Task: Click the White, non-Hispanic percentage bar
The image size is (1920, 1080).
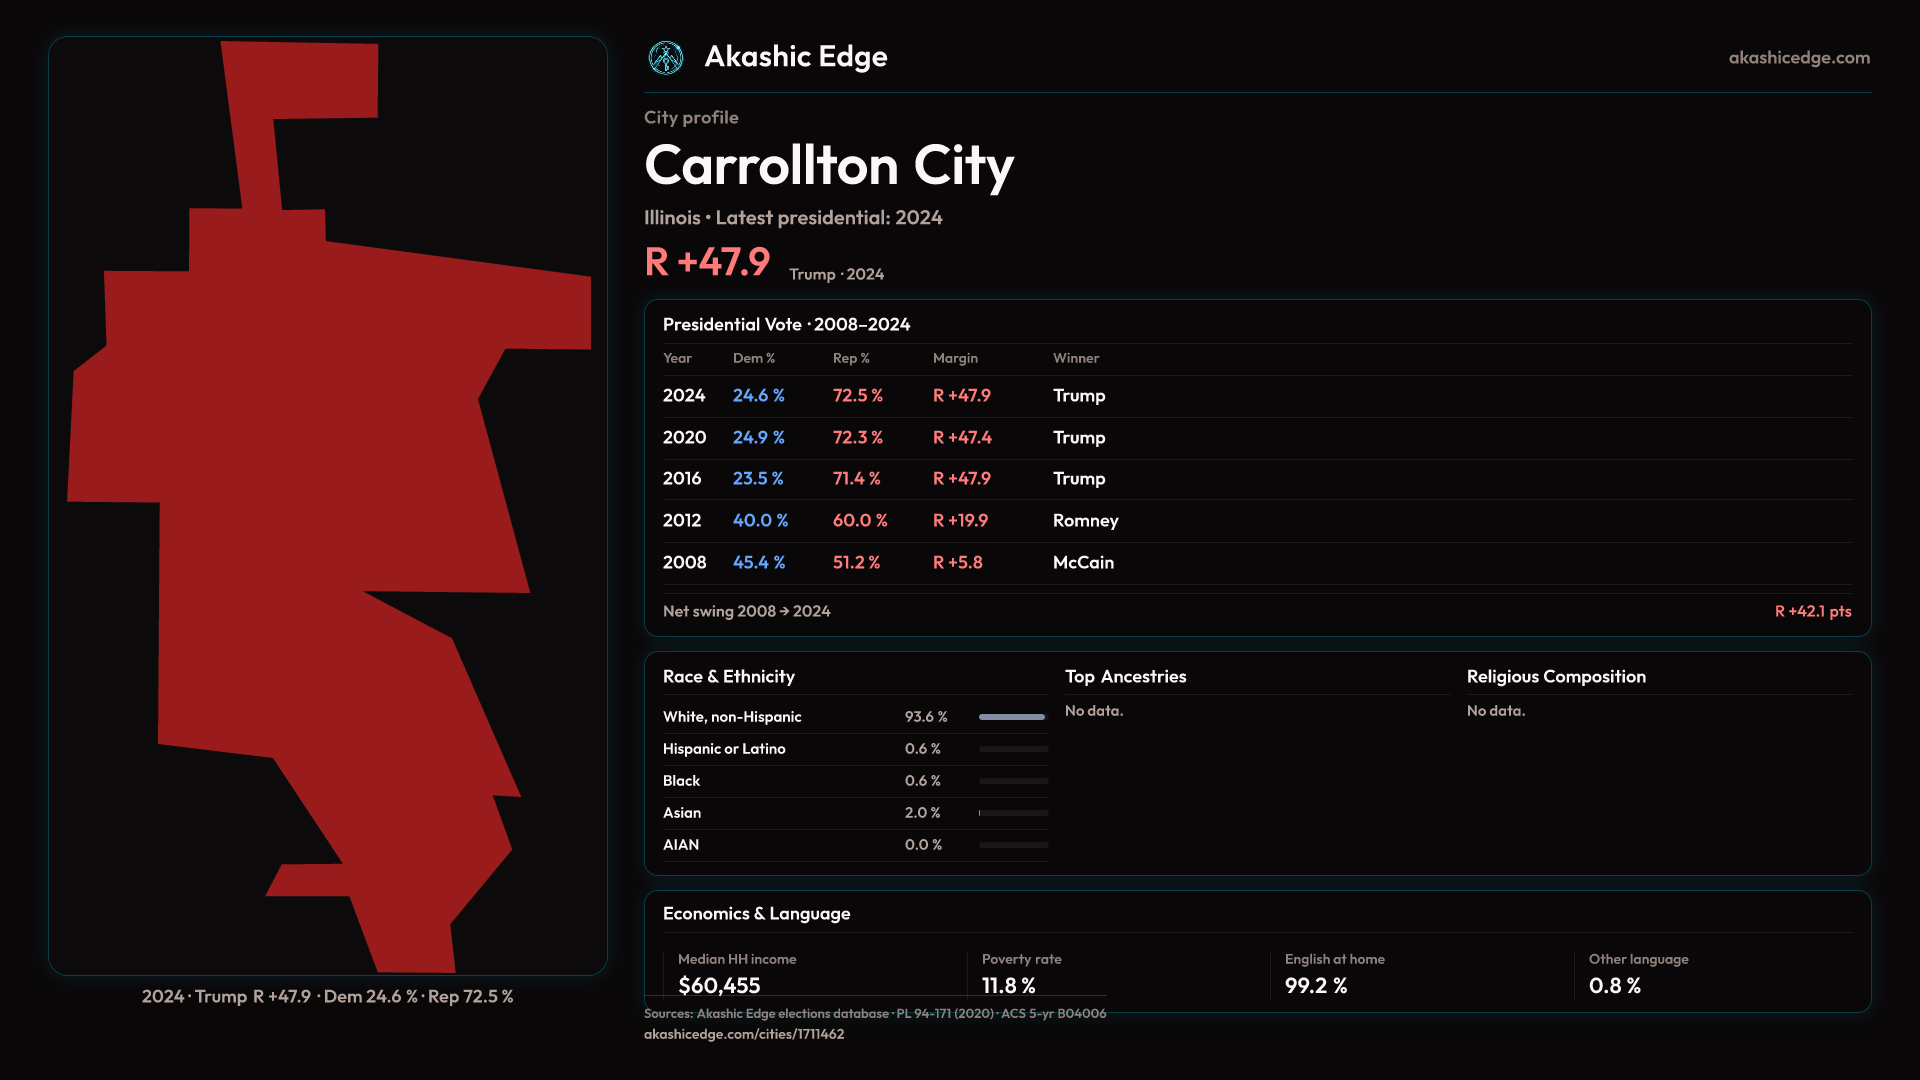Action: 1012,717
